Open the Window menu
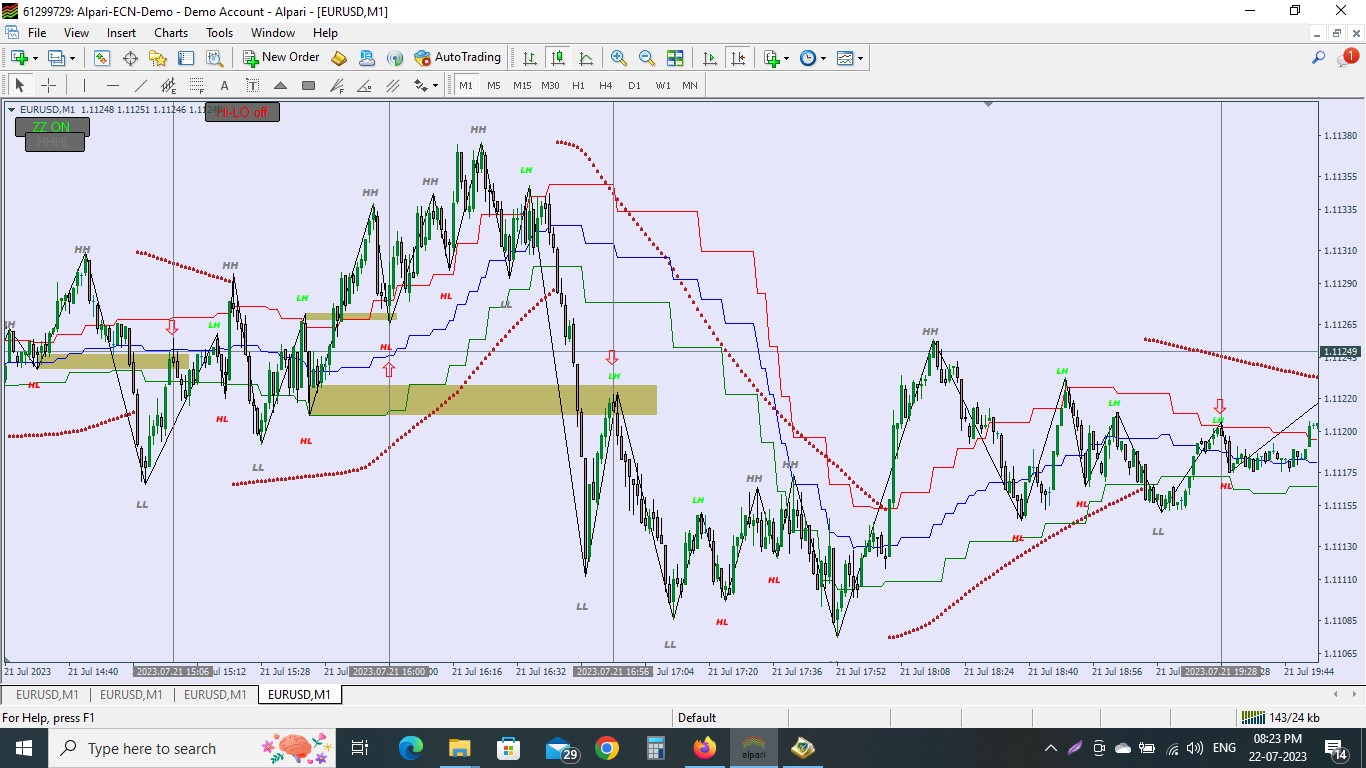The height and width of the screenshot is (768, 1366). pos(273,33)
